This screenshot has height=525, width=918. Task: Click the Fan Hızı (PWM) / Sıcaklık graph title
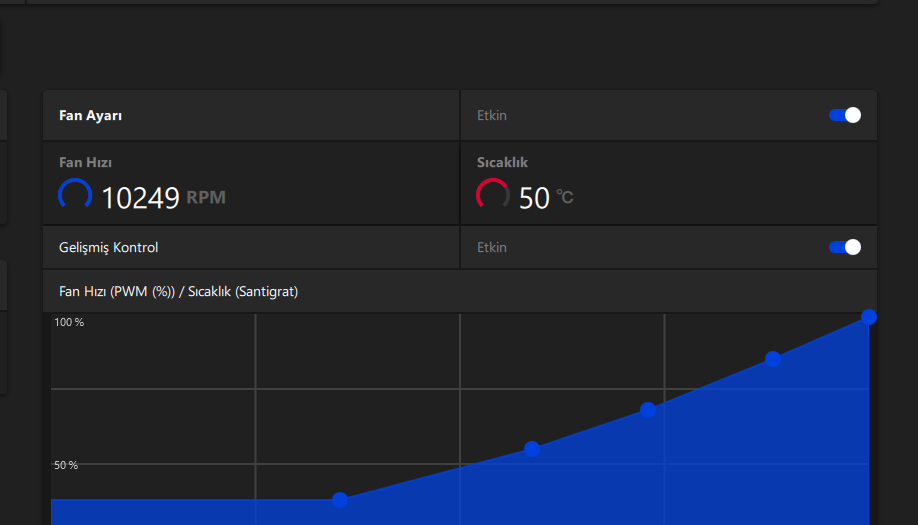(178, 292)
